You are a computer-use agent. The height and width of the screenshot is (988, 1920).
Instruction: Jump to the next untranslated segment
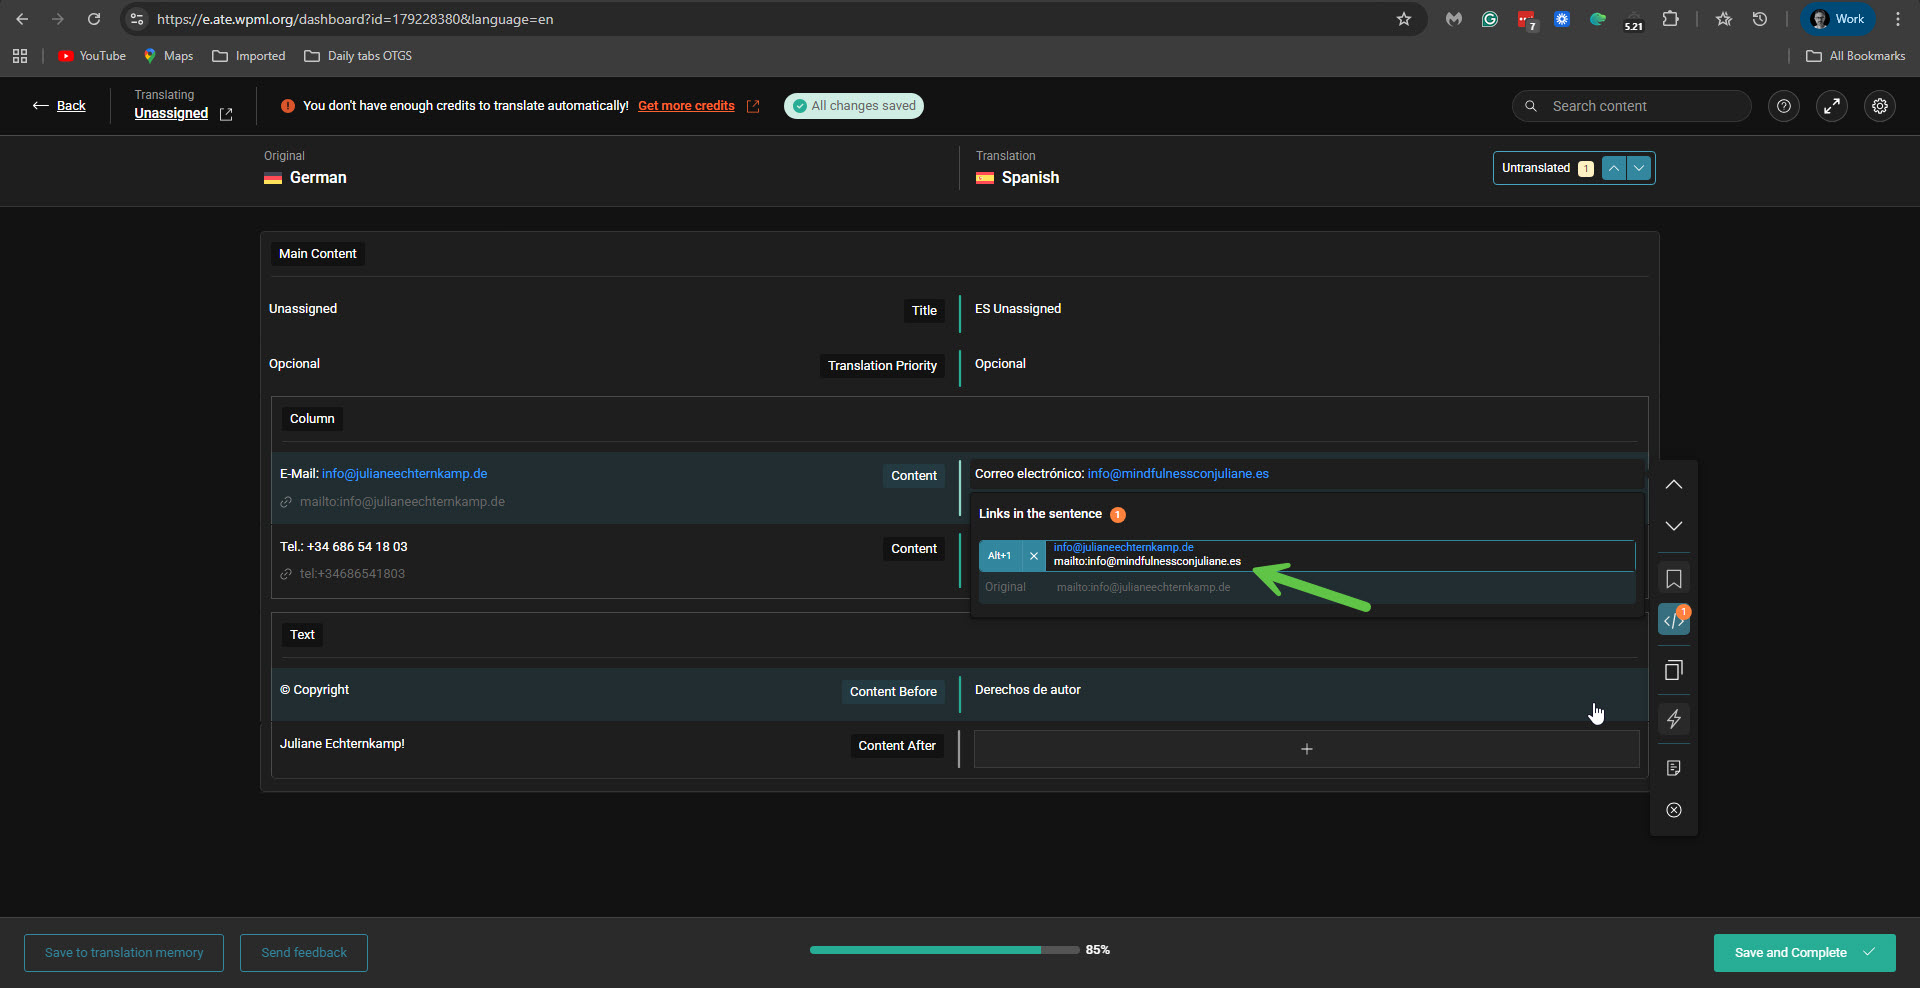(x=1639, y=168)
